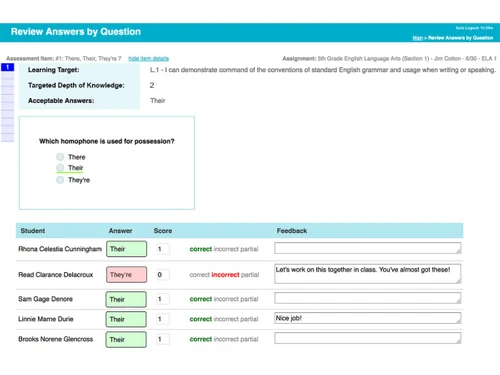This screenshot has height=375, width=500.
Task: Click student name Brooks Norene Glencross
Action: (x=56, y=339)
